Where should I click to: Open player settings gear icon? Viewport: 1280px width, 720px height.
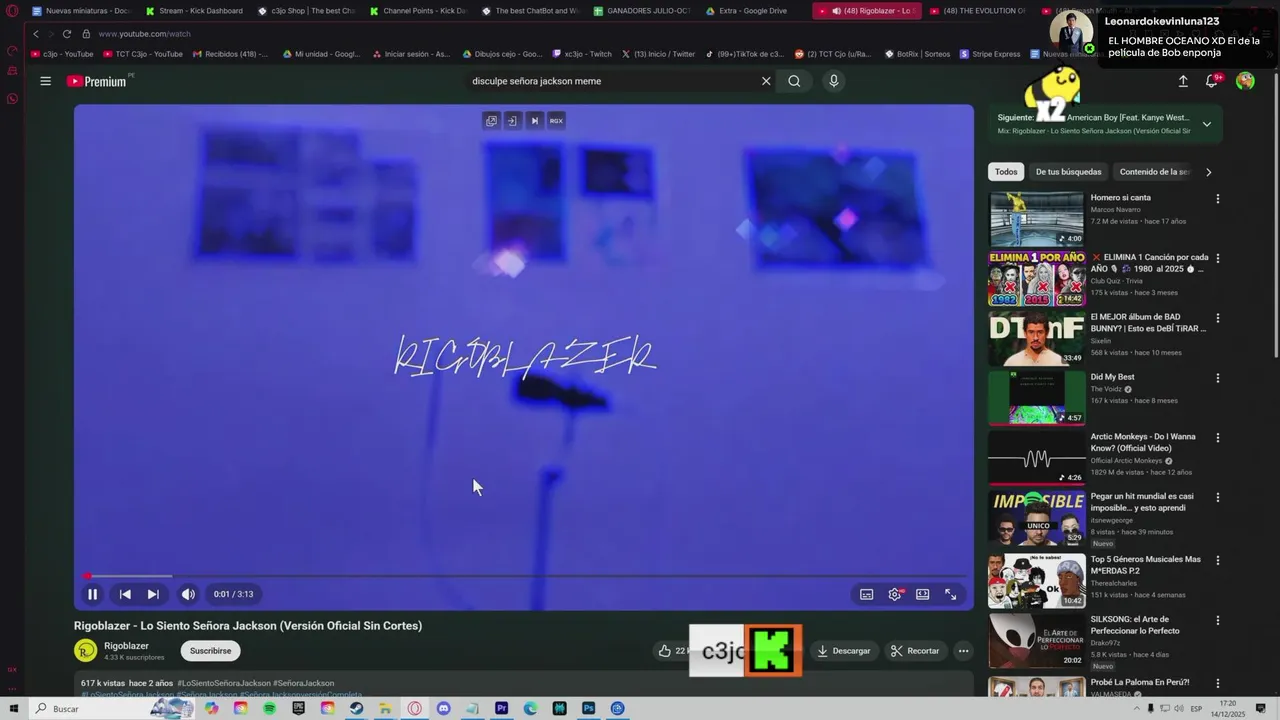(x=895, y=594)
